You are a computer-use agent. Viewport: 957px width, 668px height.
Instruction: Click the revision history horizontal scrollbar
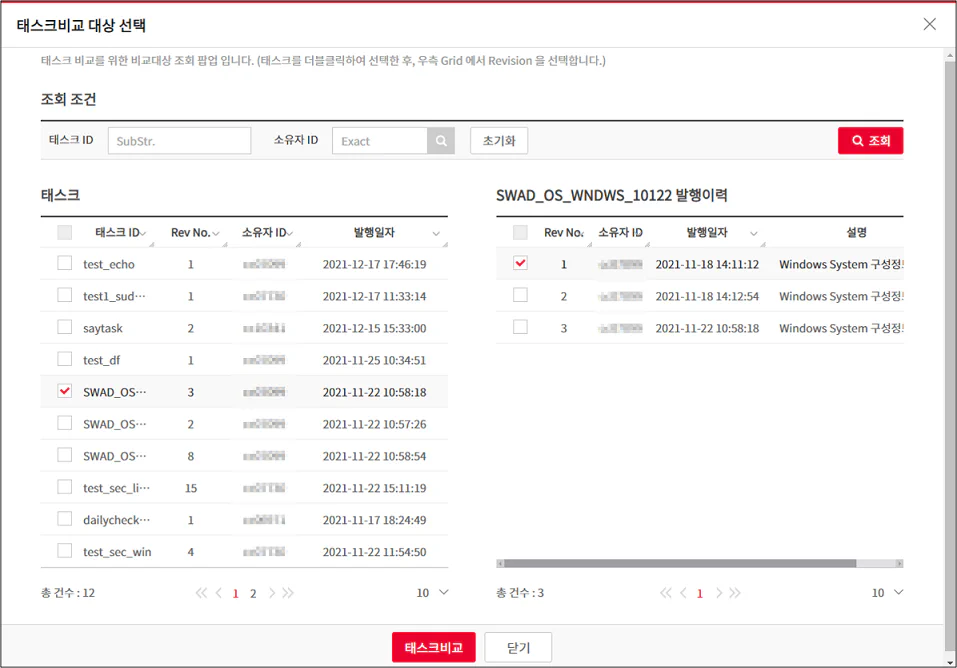680,563
